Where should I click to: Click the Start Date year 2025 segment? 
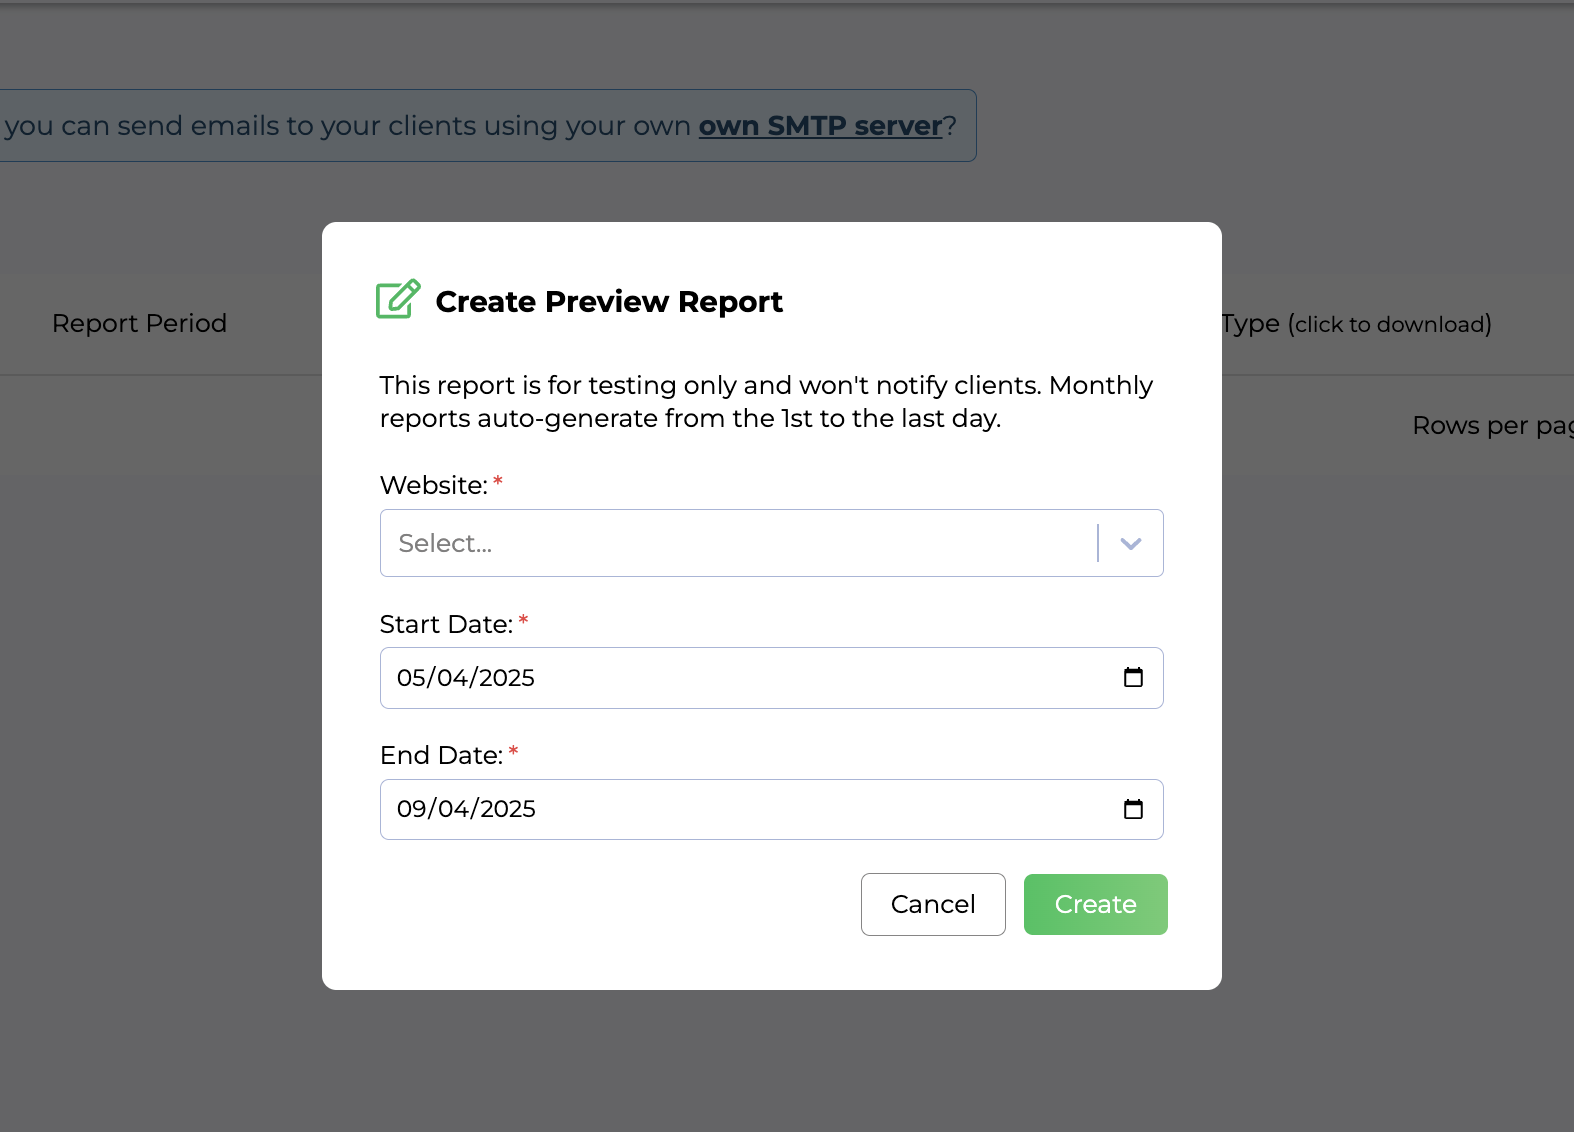507,678
